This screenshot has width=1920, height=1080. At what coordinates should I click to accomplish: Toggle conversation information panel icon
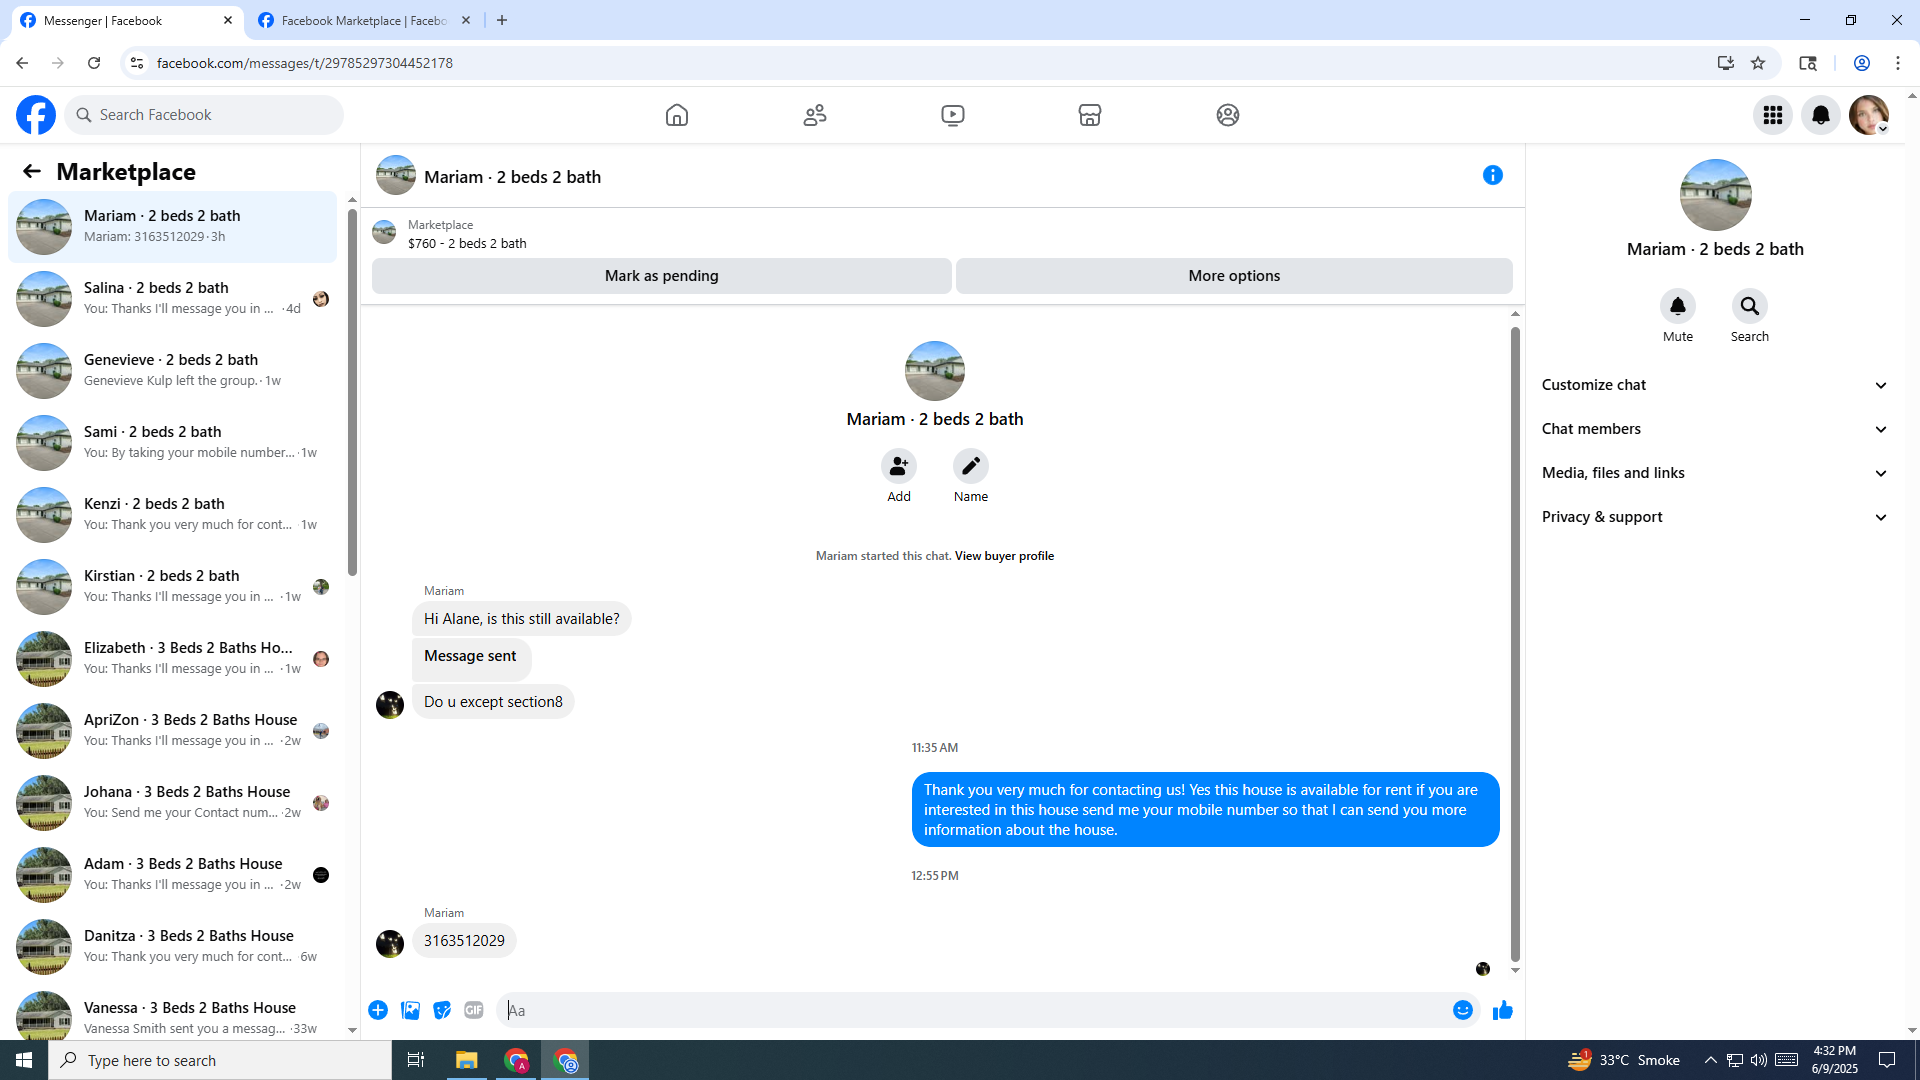pyautogui.click(x=1492, y=176)
